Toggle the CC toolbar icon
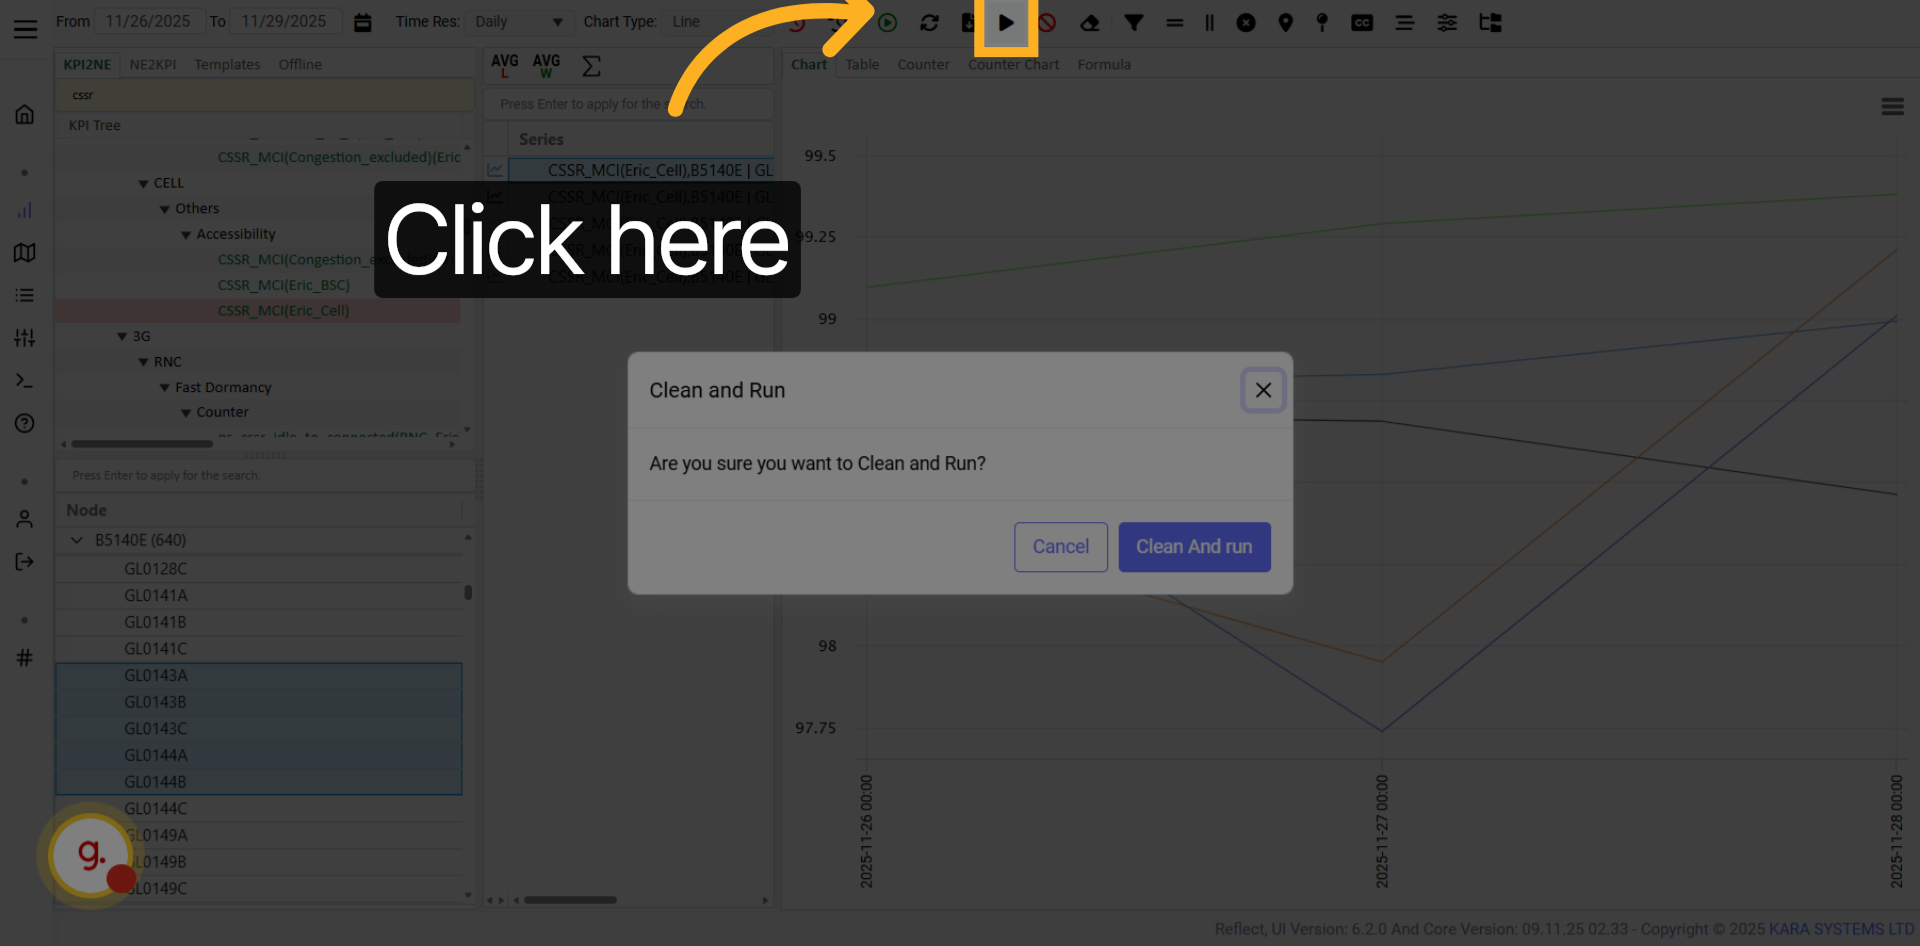The width and height of the screenshot is (1920, 946). point(1362,22)
